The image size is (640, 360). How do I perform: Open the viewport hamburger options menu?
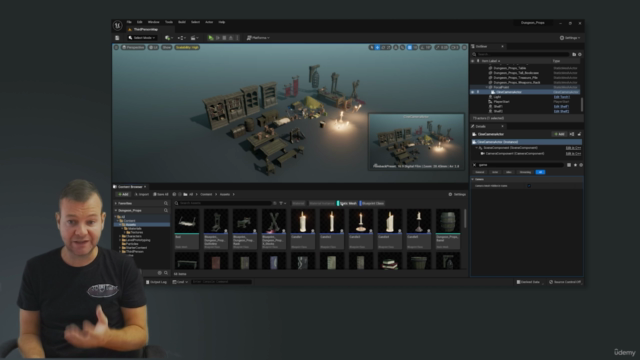click(116, 47)
